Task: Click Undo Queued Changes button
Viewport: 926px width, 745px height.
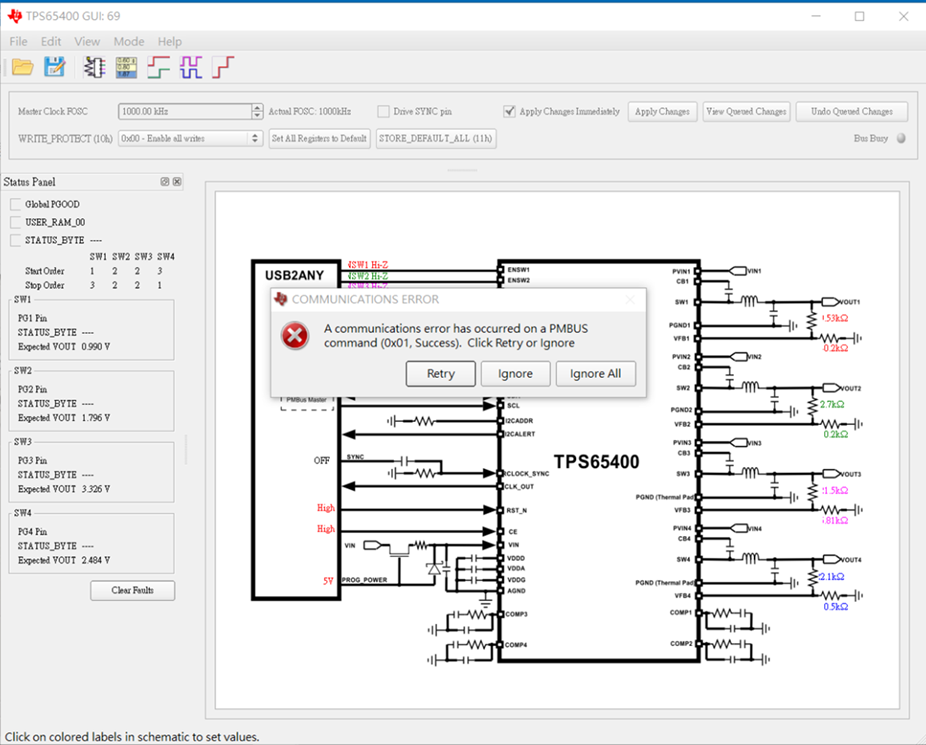Action: [x=852, y=112]
